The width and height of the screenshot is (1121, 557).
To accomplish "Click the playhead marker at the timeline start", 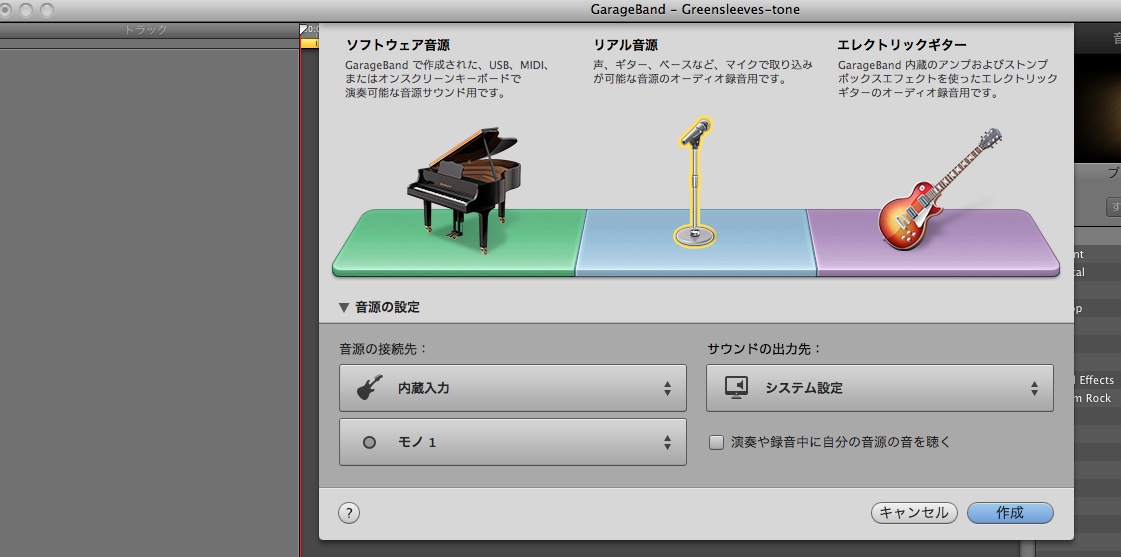I will coord(305,31).
